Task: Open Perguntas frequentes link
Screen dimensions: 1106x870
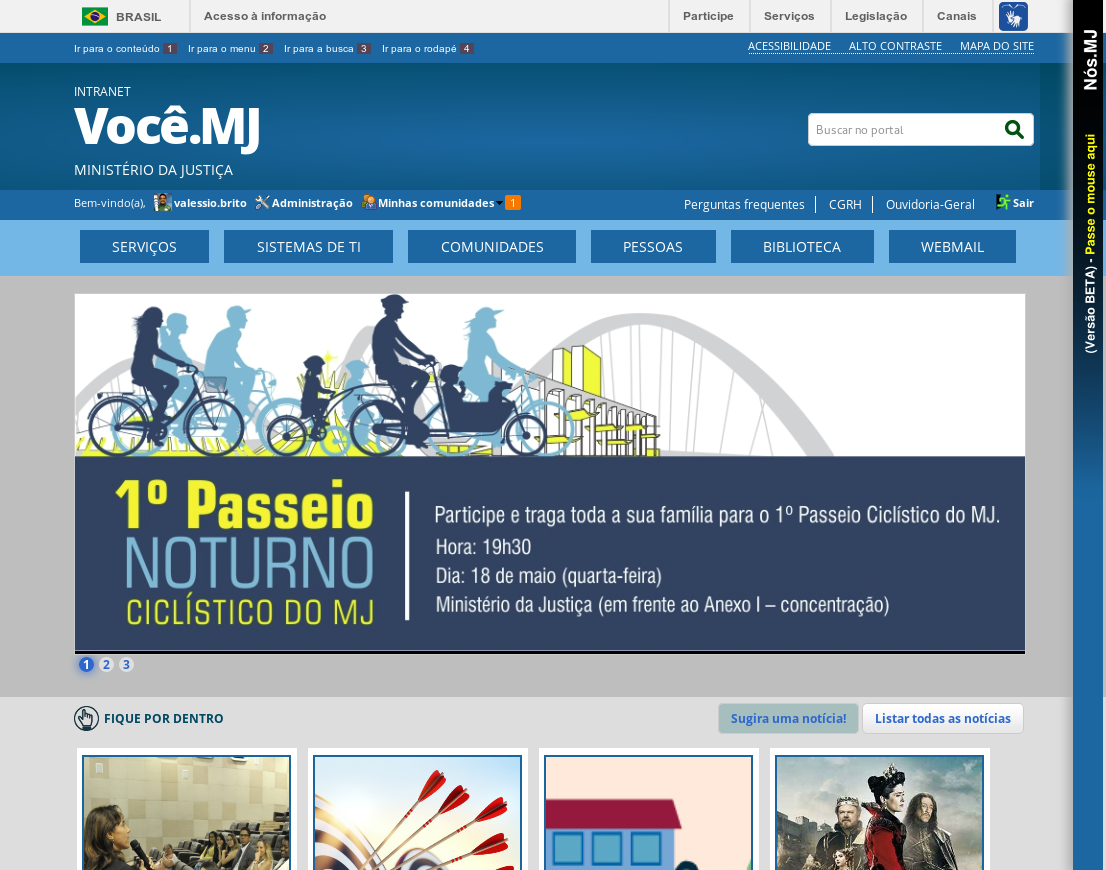Action: [744, 205]
